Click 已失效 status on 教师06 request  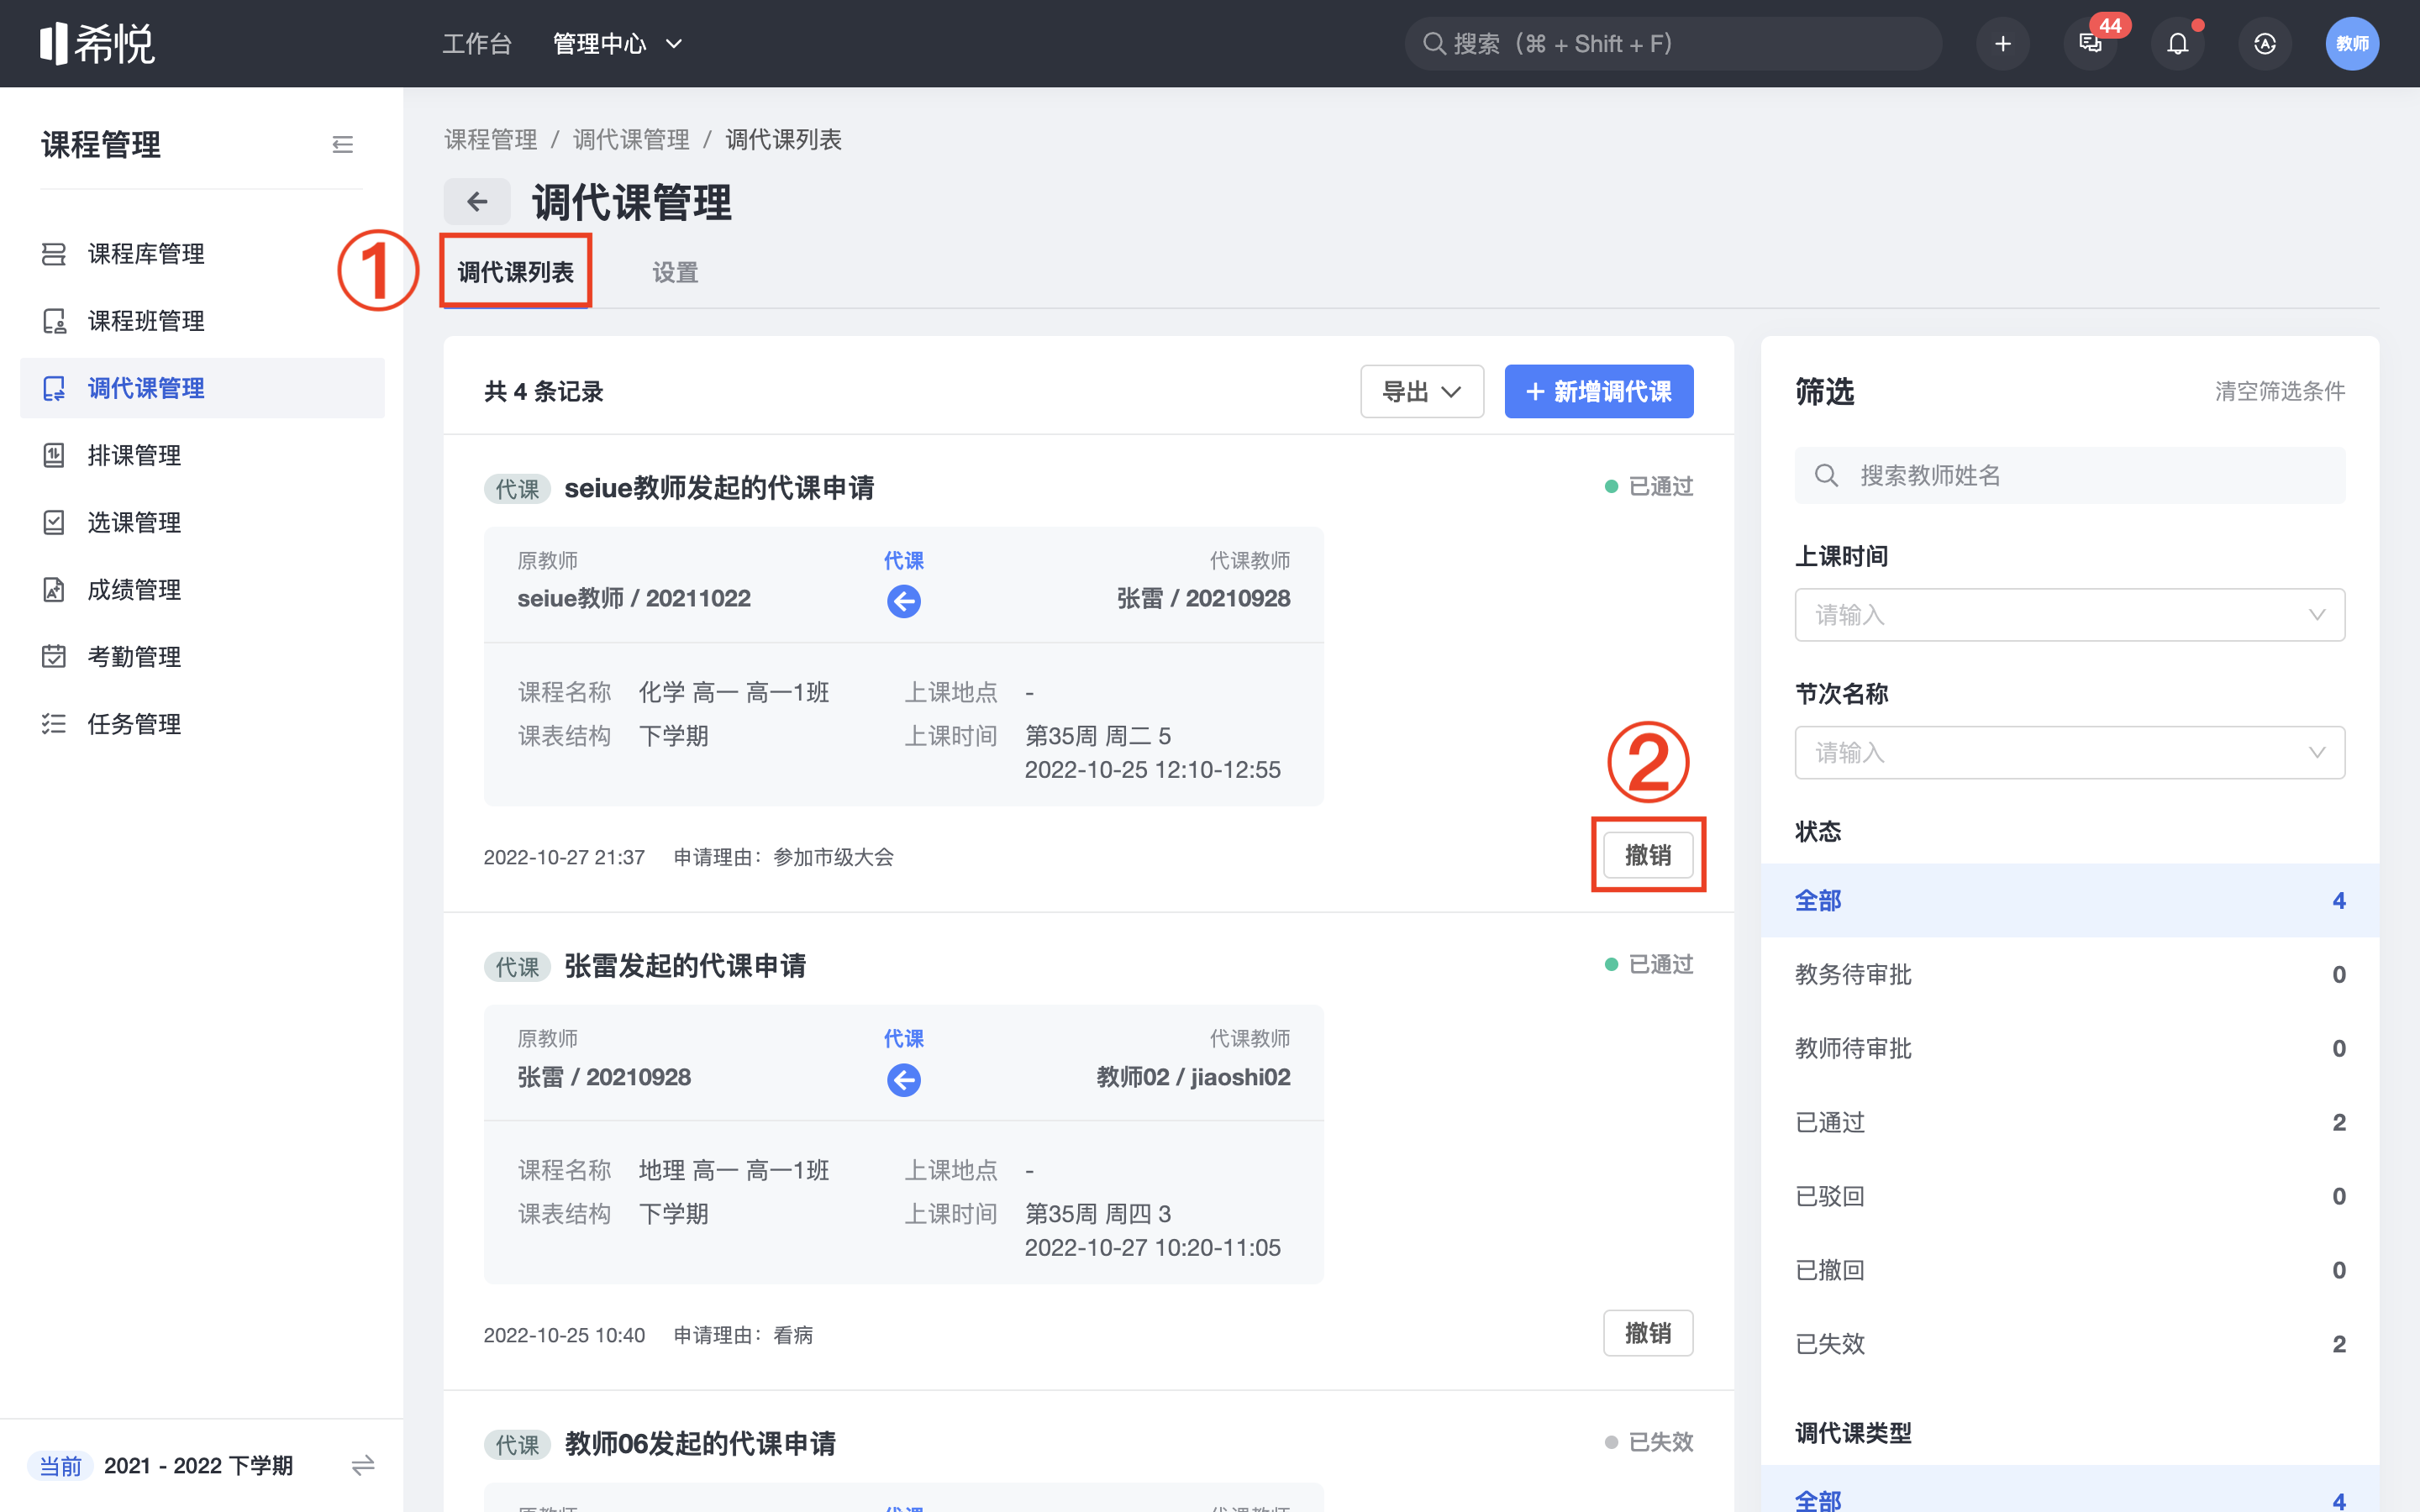click(x=1649, y=1442)
